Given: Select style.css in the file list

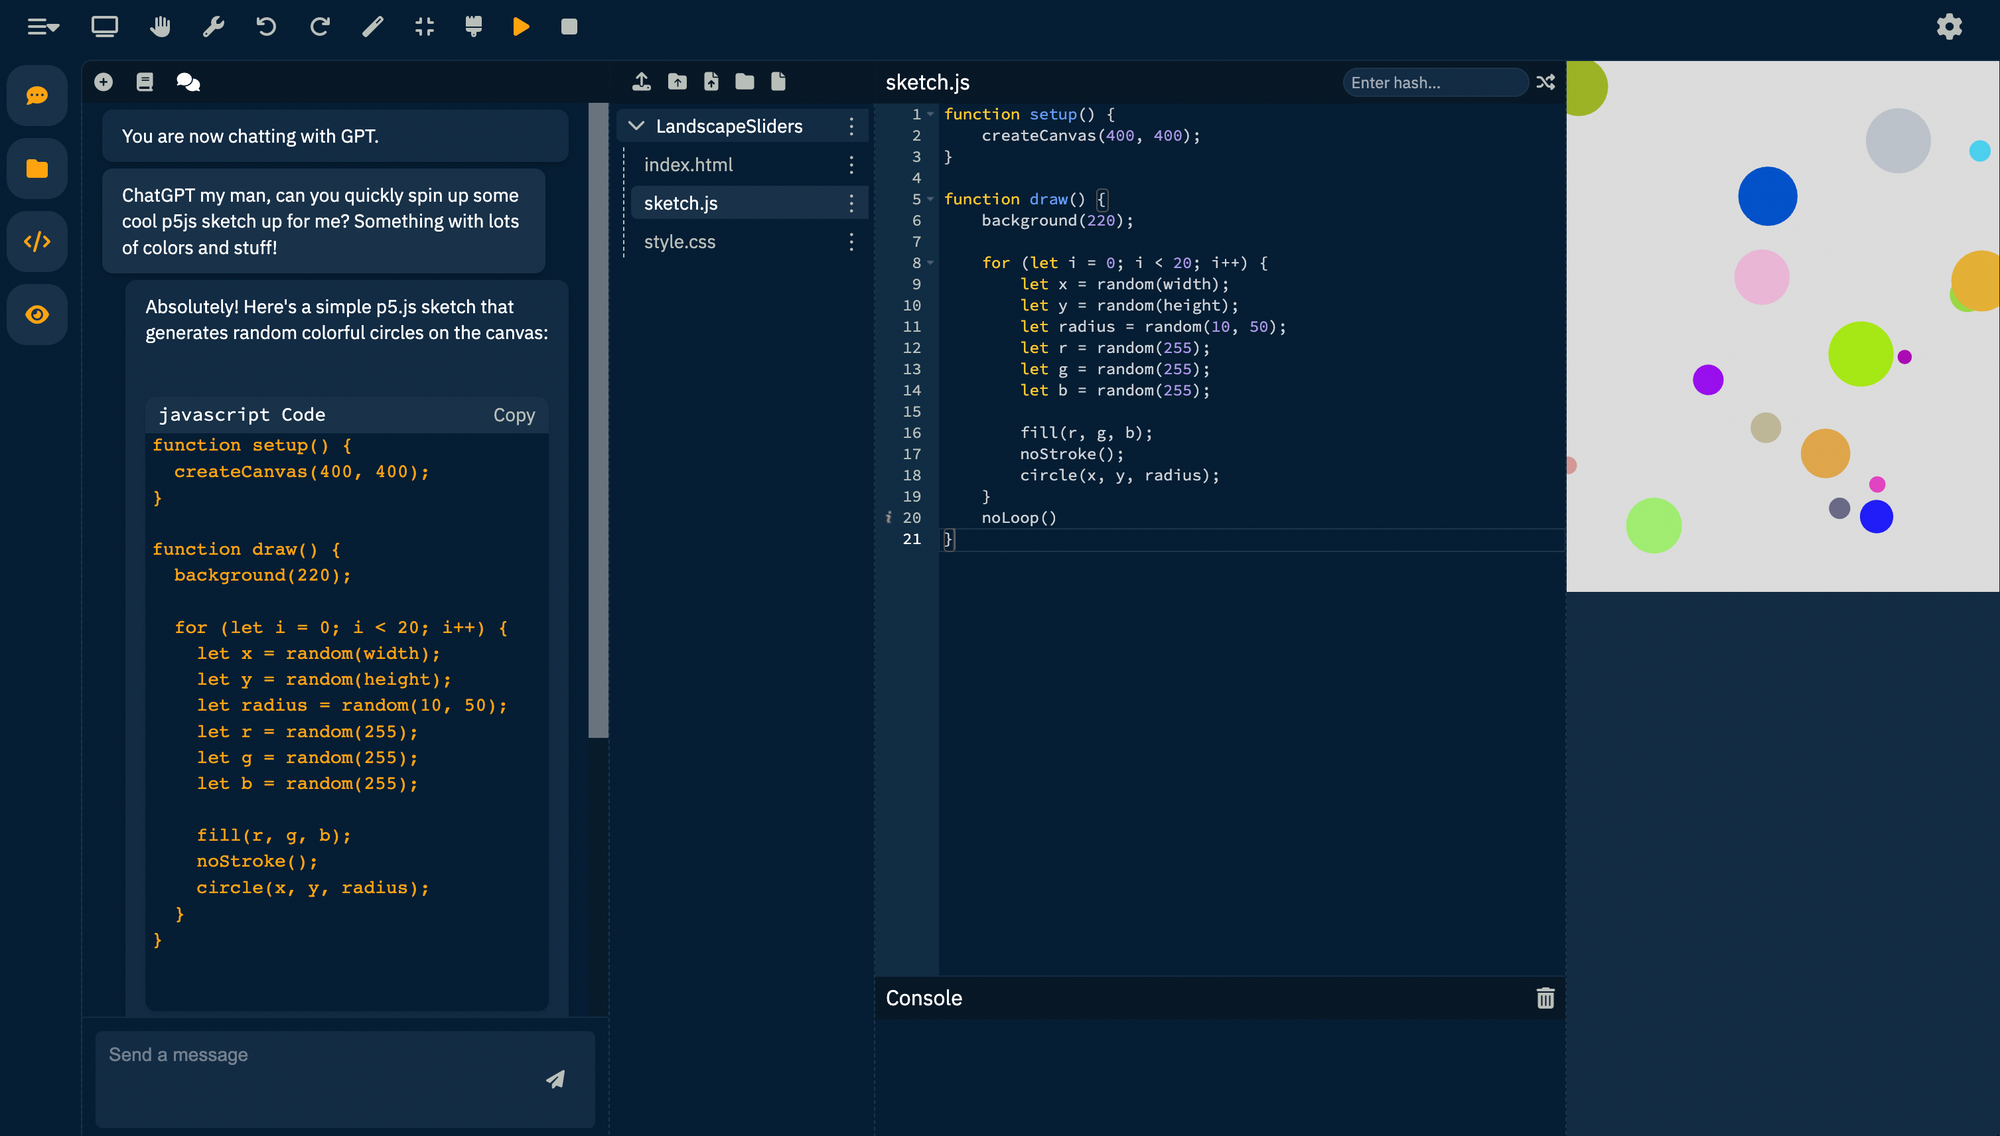Looking at the screenshot, I should (679, 242).
